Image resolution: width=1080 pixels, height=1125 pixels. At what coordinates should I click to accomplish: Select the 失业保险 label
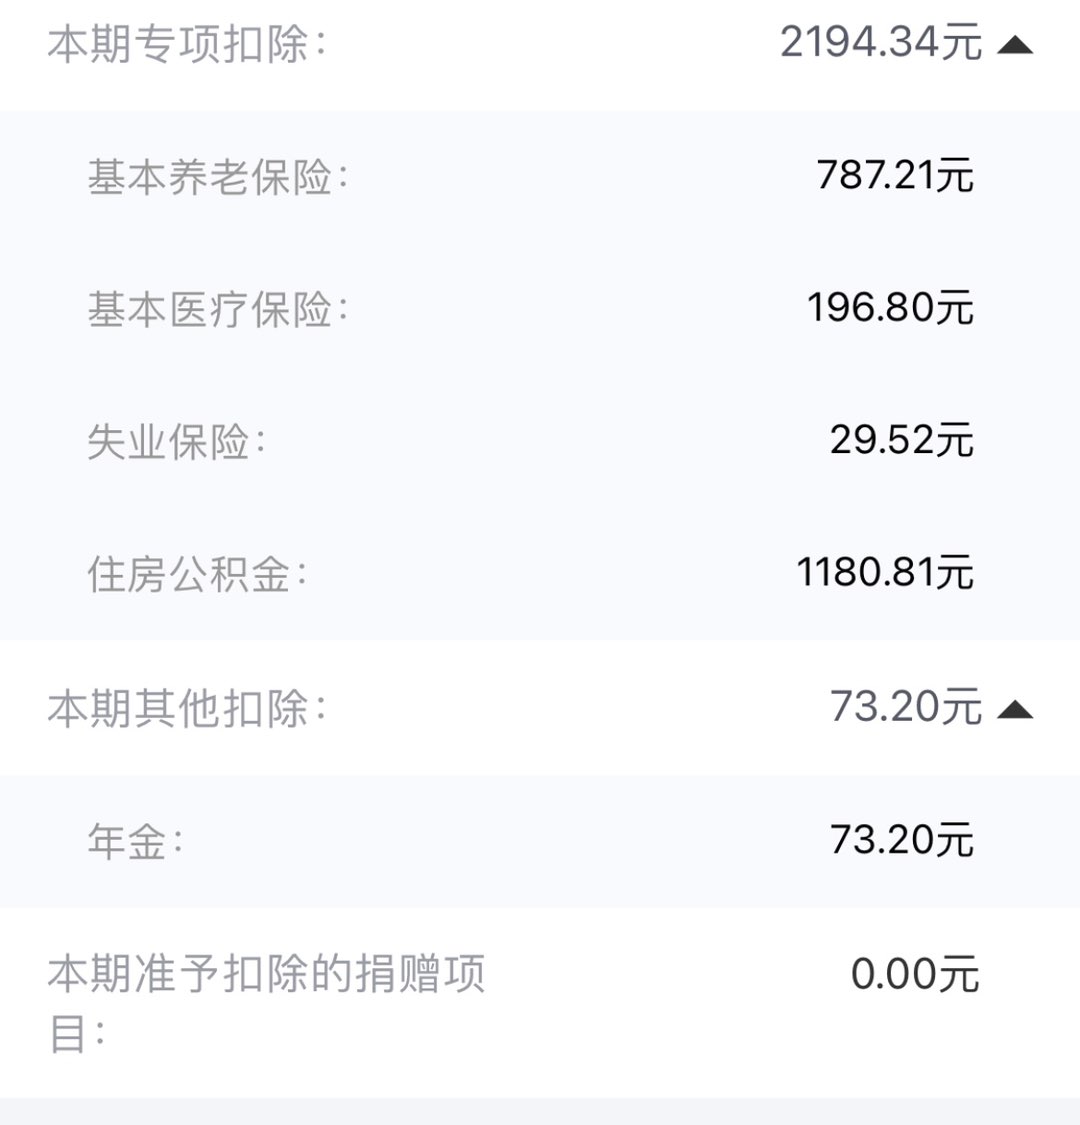(177, 441)
